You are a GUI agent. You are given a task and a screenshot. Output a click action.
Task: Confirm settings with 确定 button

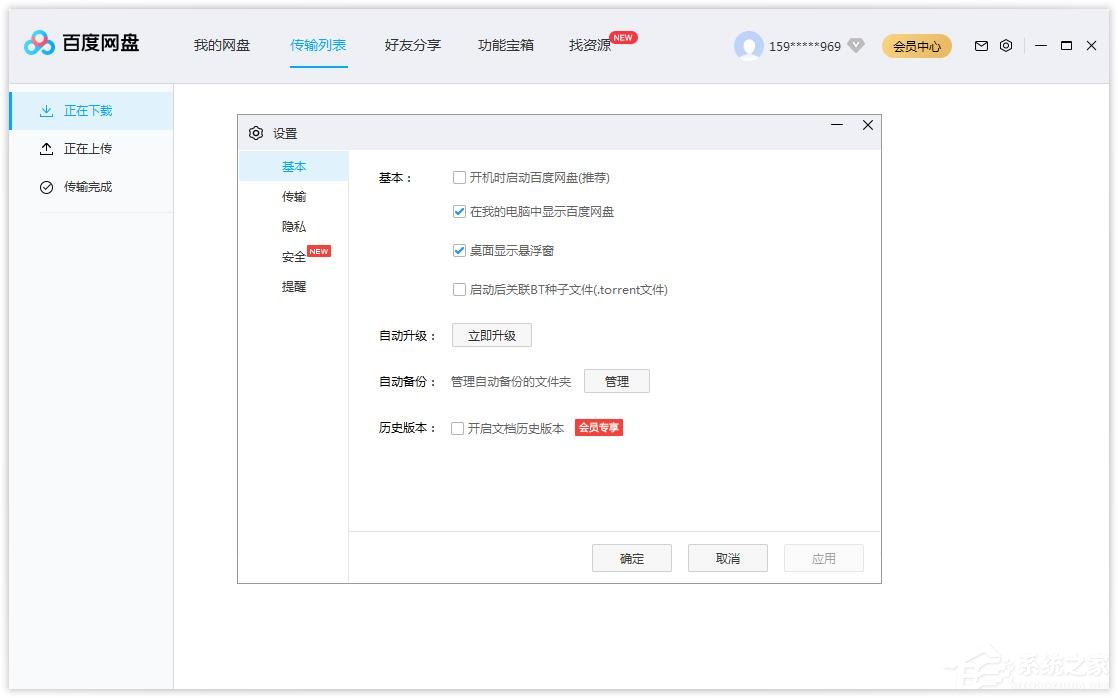click(632, 559)
